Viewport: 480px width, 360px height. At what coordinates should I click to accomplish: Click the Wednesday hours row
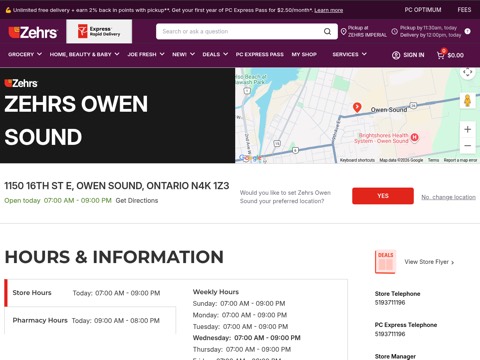click(247, 338)
